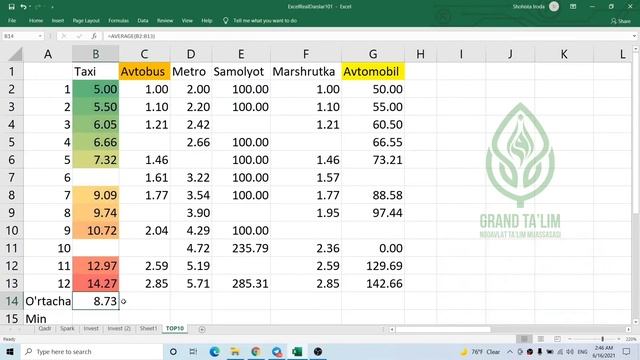Click the Windows Start button
Viewport: 640px width, 360px height.
pyautogui.click(x=9, y=351)
